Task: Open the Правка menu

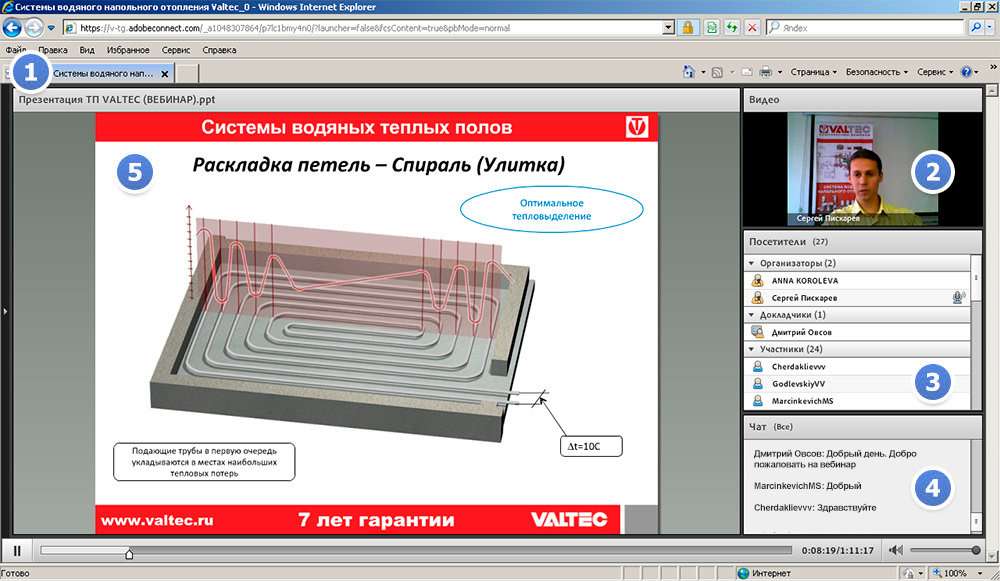Action: point(52,50)
